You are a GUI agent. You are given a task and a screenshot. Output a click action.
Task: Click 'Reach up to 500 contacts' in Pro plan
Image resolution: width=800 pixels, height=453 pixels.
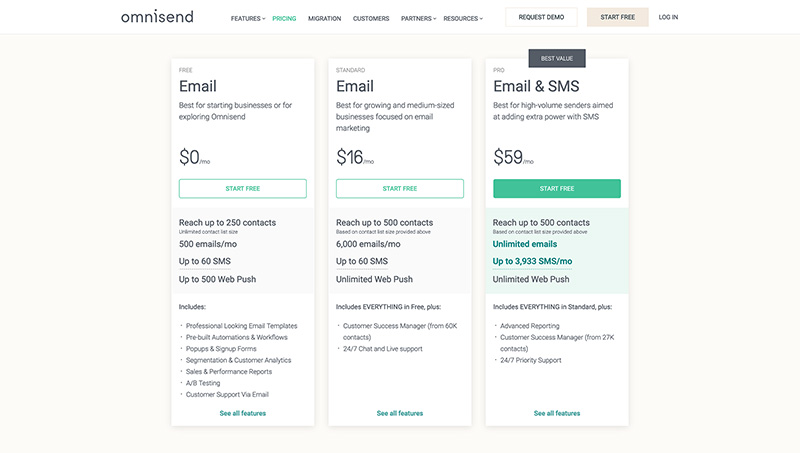541,222
